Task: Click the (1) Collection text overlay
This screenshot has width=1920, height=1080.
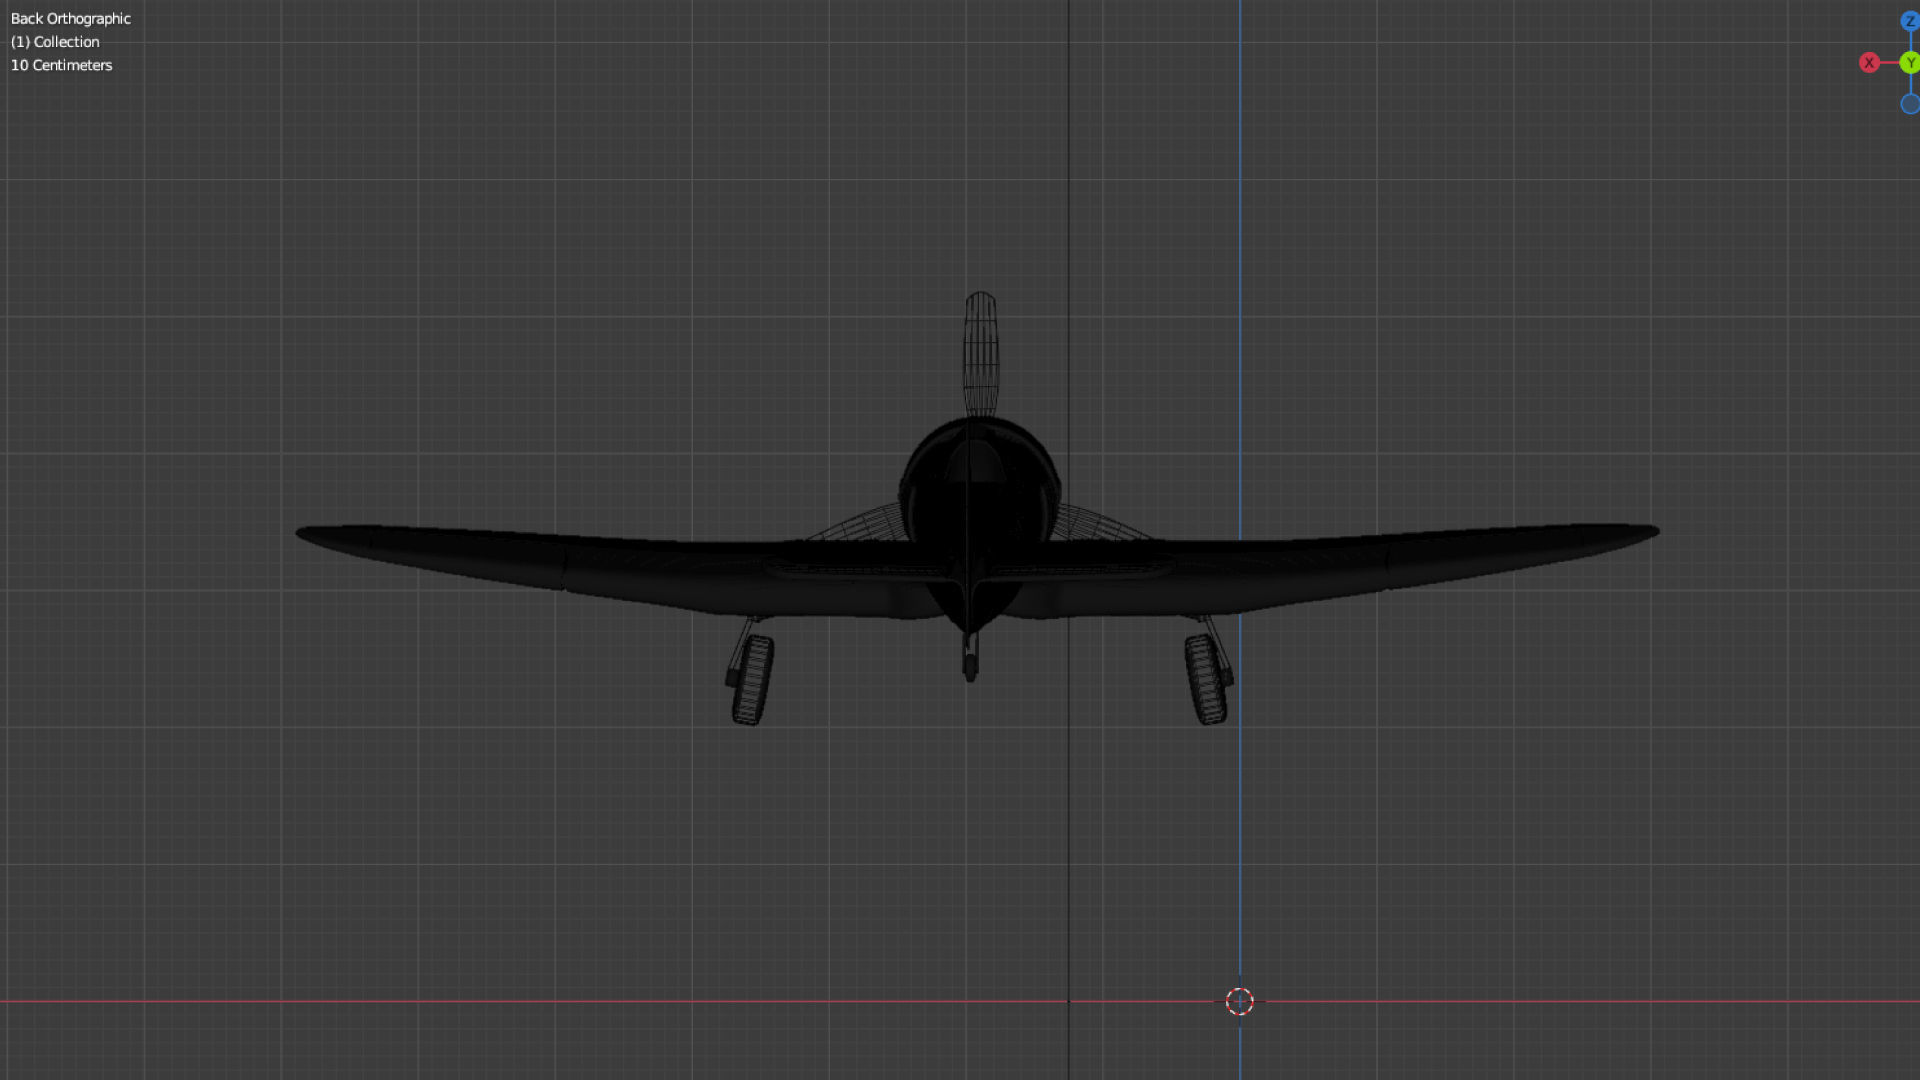Action: (54, 41)
